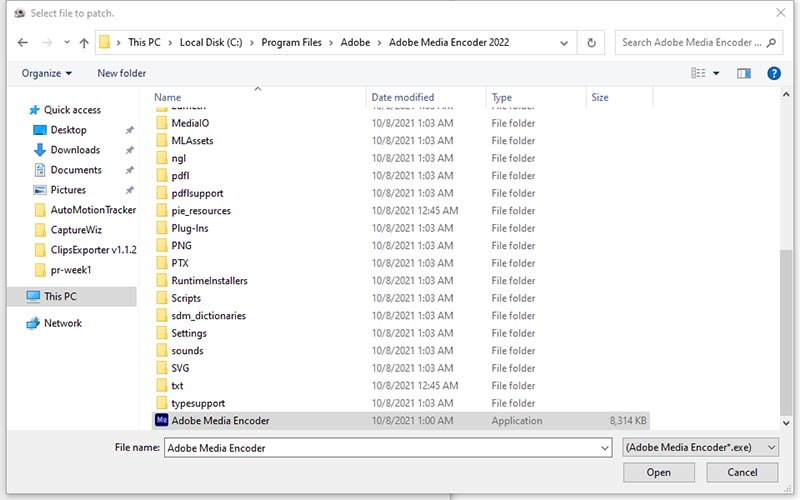800x500 pixels.
Task: Go up one folder level arrow
Action: [84, 43]
